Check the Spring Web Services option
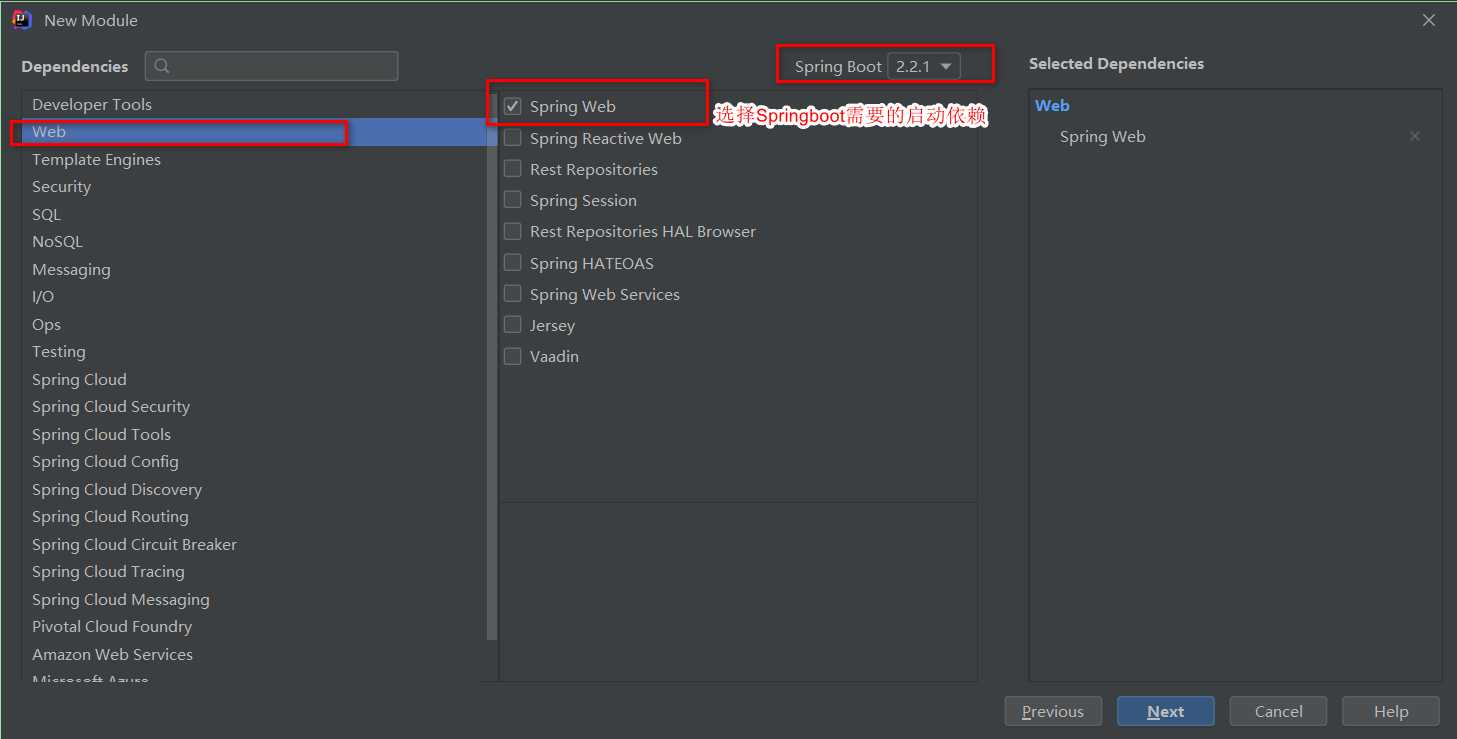This screenshot has height=739, width=1457. click(513, 294)
